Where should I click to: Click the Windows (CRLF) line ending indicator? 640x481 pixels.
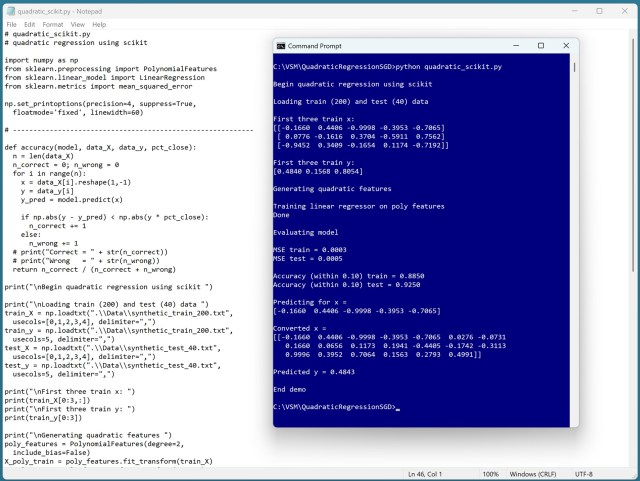(535, 474)
